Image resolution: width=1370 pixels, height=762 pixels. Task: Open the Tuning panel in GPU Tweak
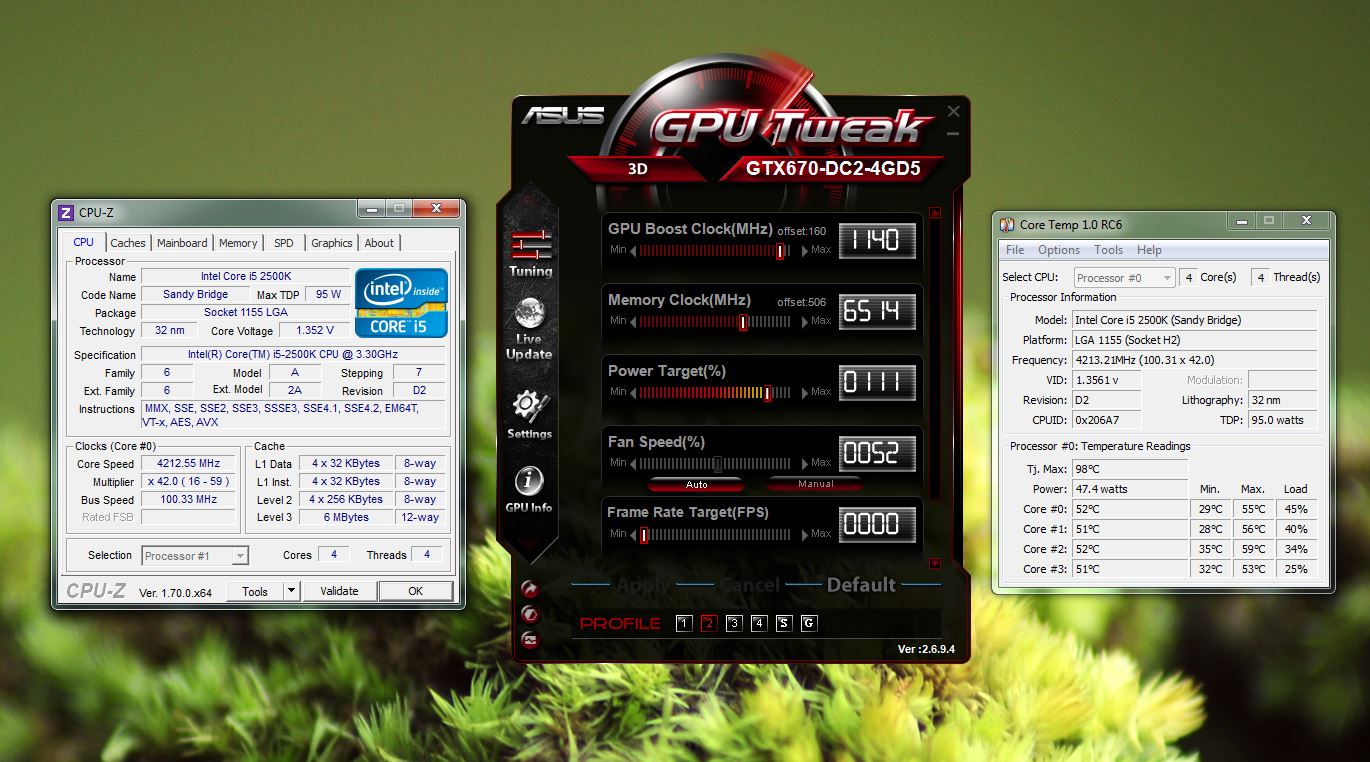[530, 253]
